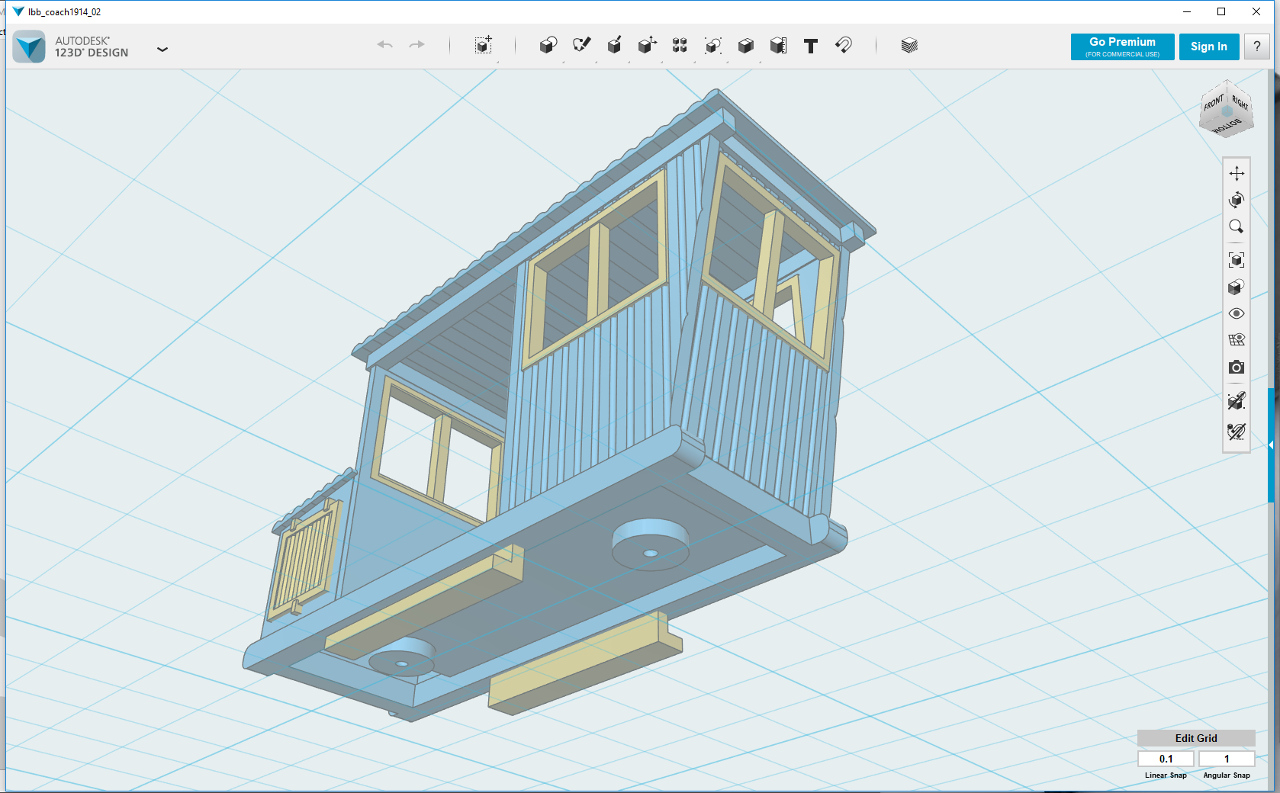Open the Angular Snap value dropdown
1280x793 pixels.
coord(1226,759)
